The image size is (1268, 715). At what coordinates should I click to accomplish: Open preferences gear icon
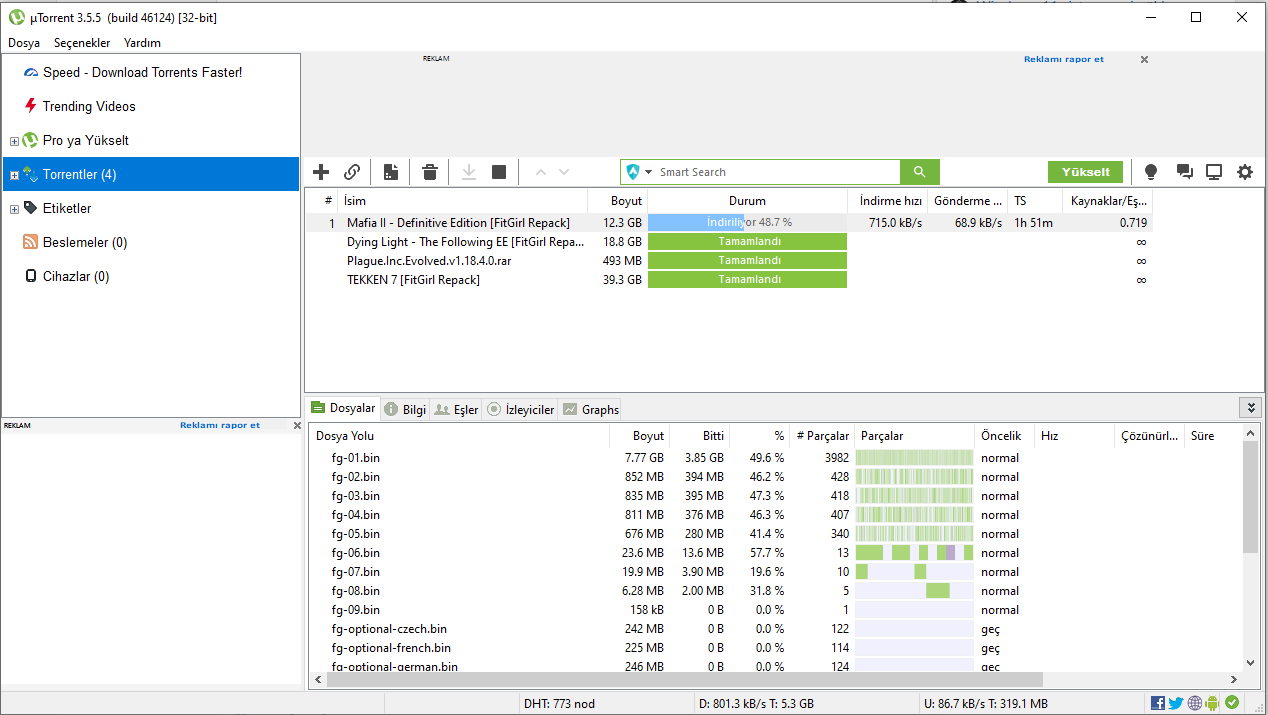tap(1245, 172)
